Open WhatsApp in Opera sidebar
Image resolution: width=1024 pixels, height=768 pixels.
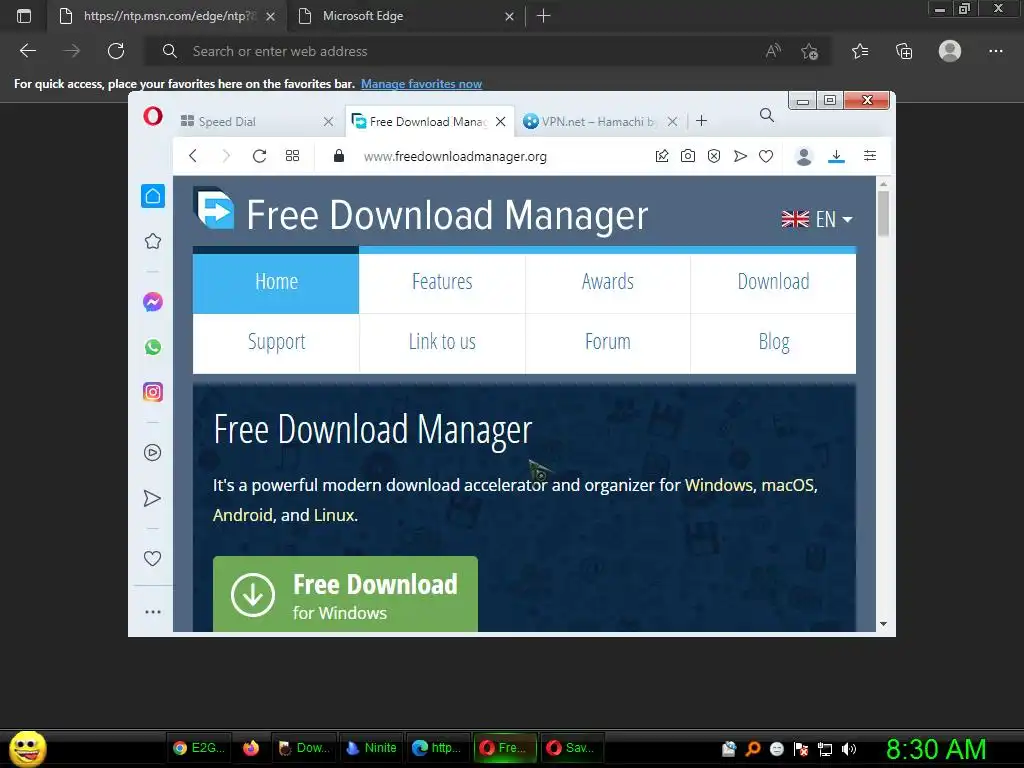click(x=153, y=347)
